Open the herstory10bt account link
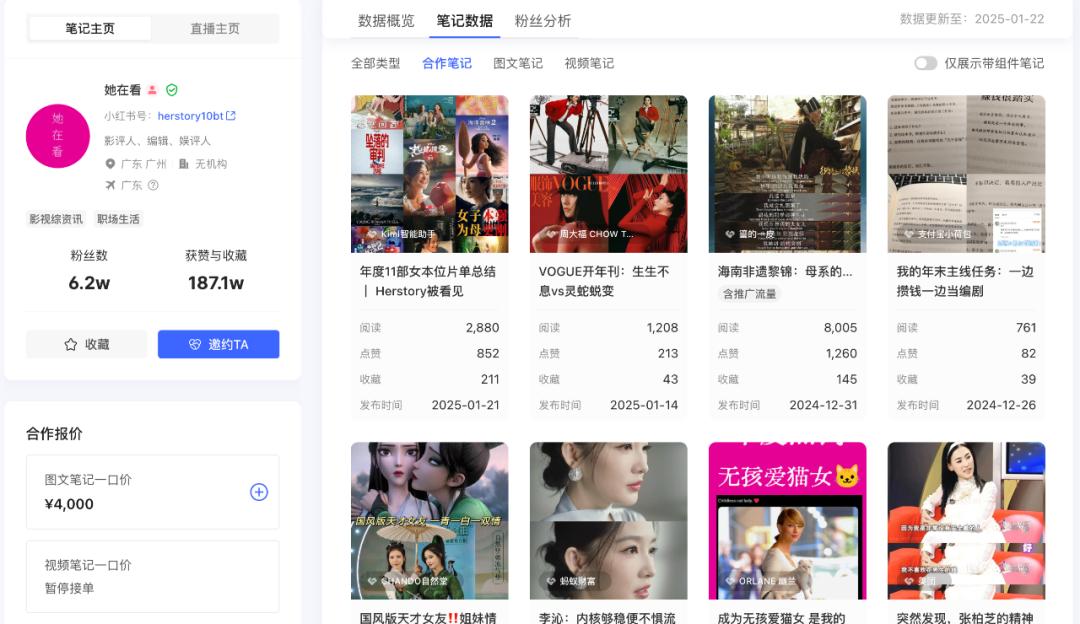Screen dimensions: 1080x624 tap(190, 116)
